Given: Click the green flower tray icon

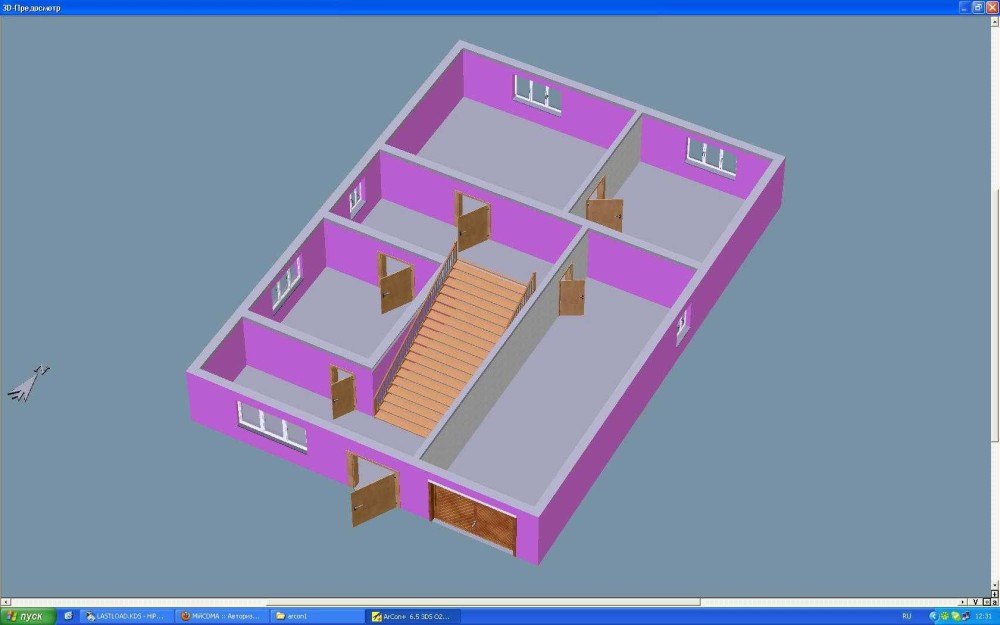Looking at the screenshot, I should [x=943, y=616].
